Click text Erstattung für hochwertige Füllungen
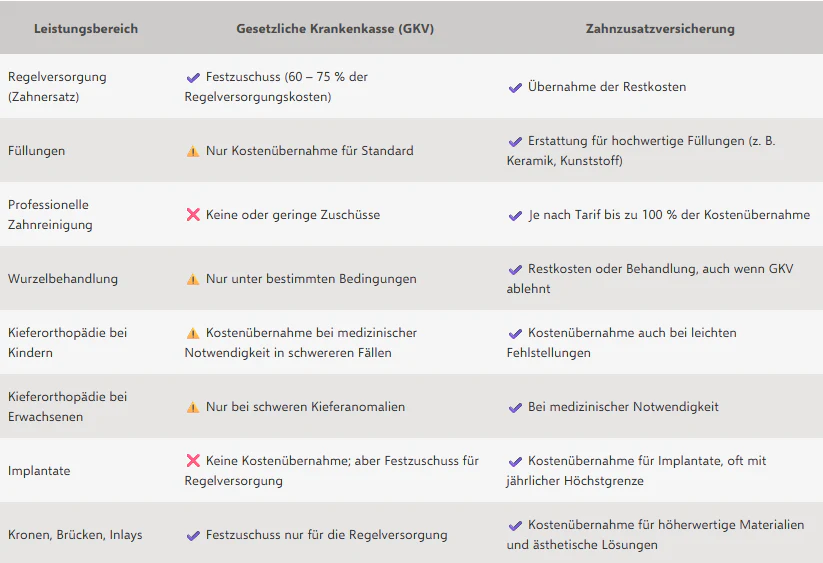This screenshot has width=823, height=563. coord(636,141)
